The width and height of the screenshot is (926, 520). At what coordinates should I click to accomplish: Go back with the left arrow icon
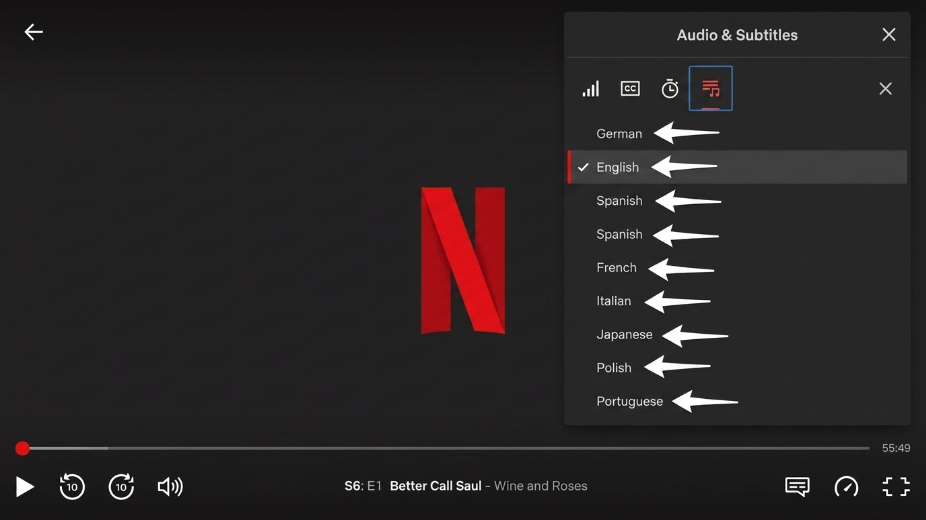pos(34,32)
